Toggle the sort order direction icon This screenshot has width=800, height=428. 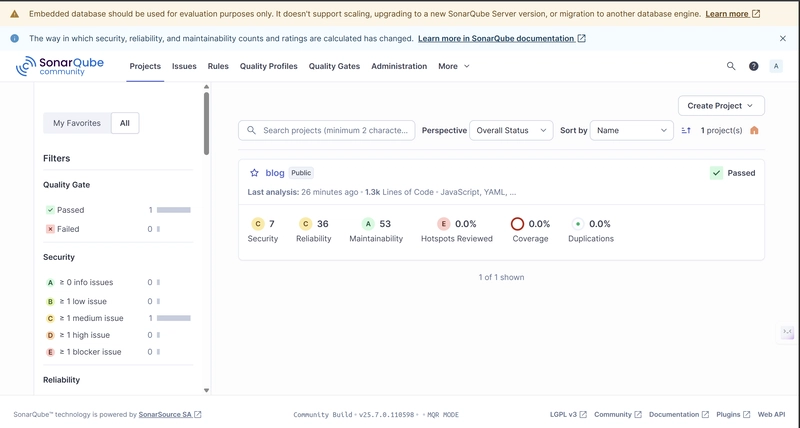pyautogui.click(x=686, y=130)
